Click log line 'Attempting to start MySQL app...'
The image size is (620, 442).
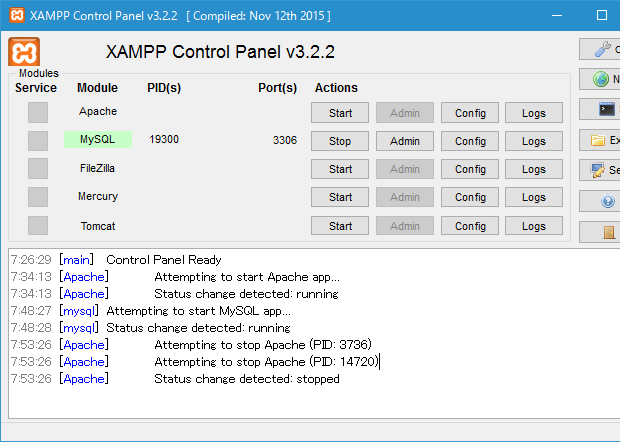198,311
